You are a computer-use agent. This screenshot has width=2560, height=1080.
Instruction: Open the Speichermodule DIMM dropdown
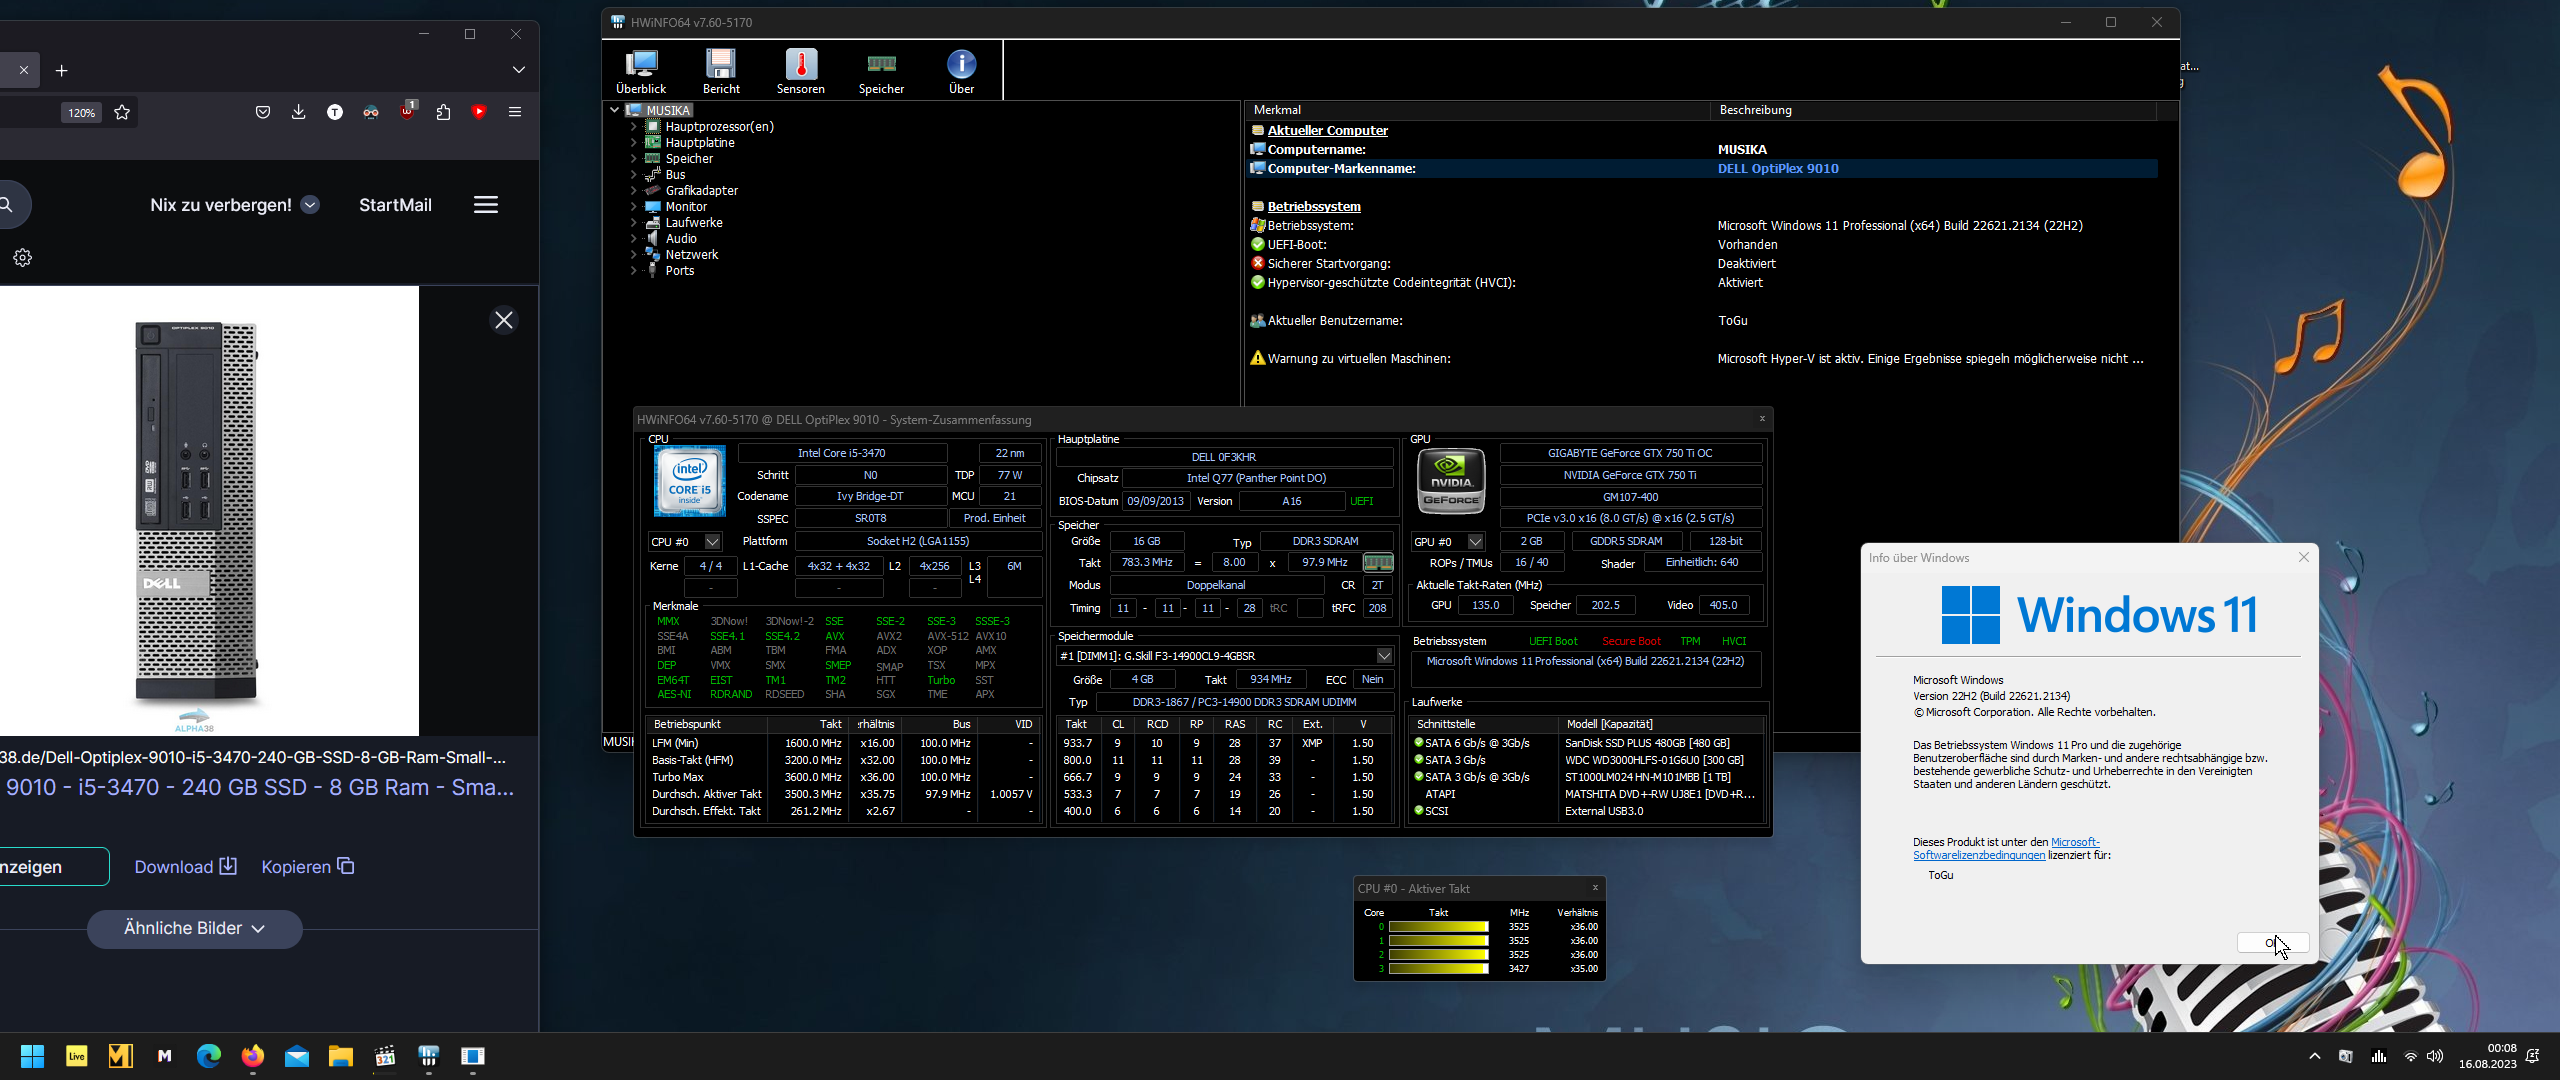tap(1384, 656)
